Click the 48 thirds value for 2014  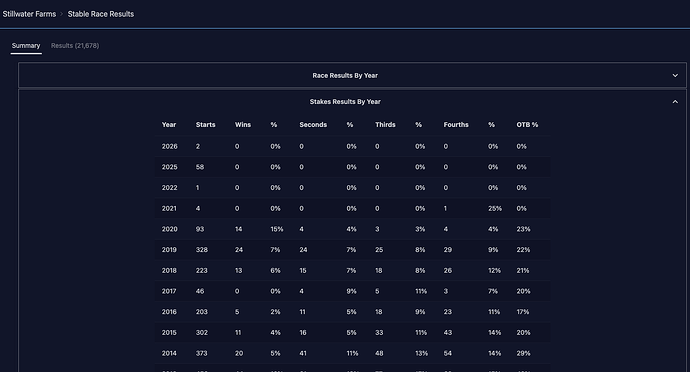(379, 354)
